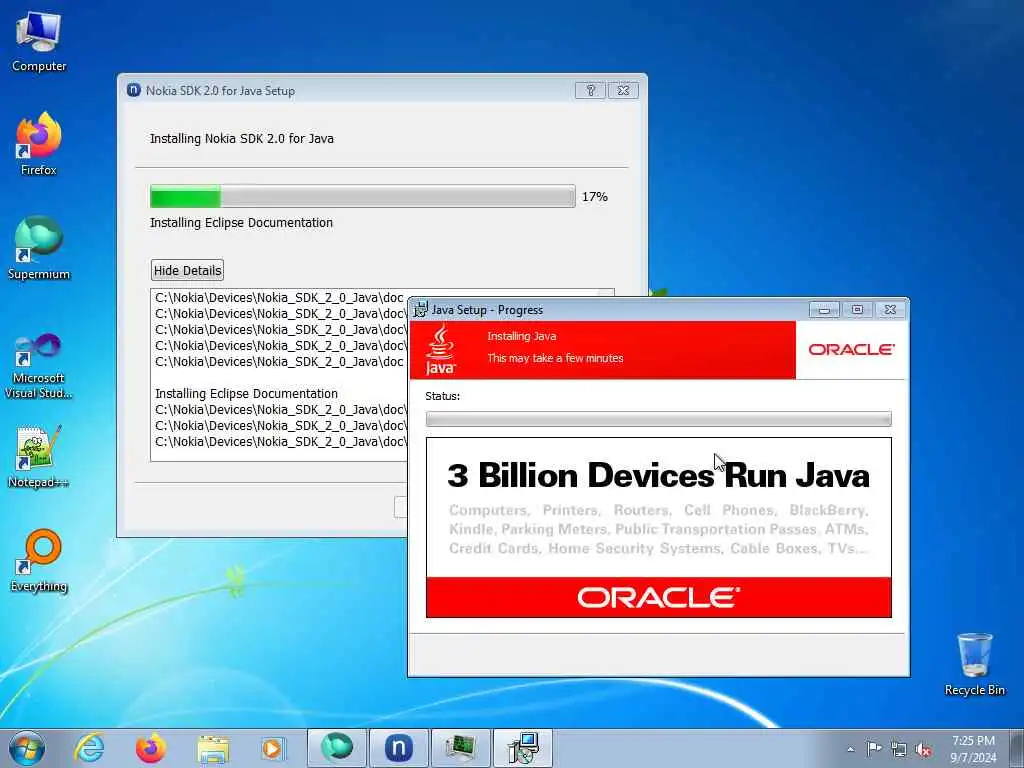1024x768 pixels.
Task: Click the Oracle logo in Java header
Action: [851, 349]
